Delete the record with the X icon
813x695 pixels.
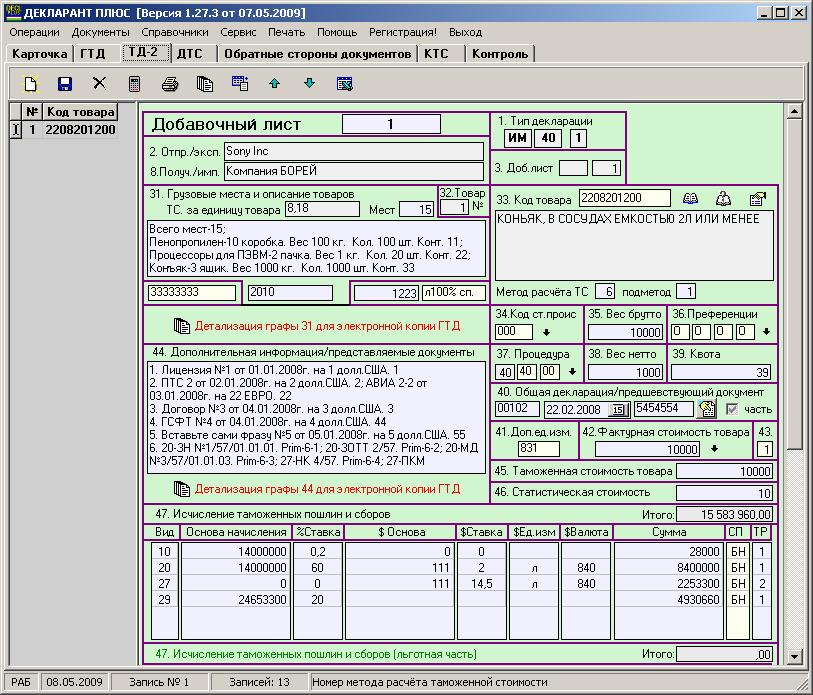click(99, 84)
